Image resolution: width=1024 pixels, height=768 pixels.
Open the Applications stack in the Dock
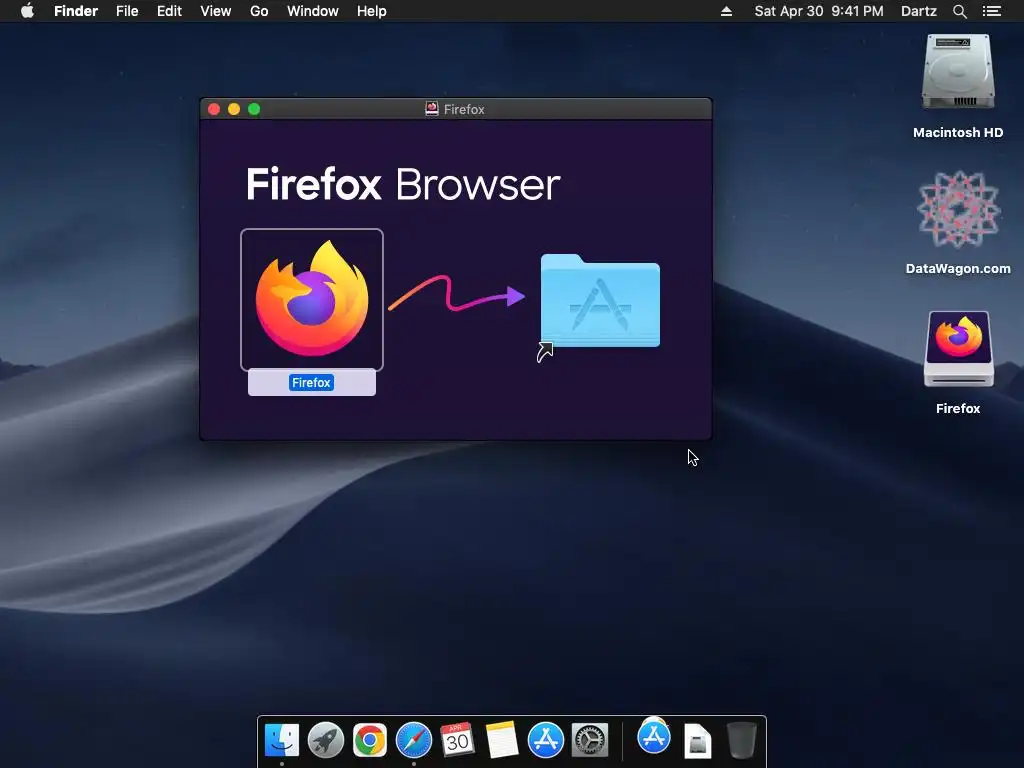coord(654,737)
